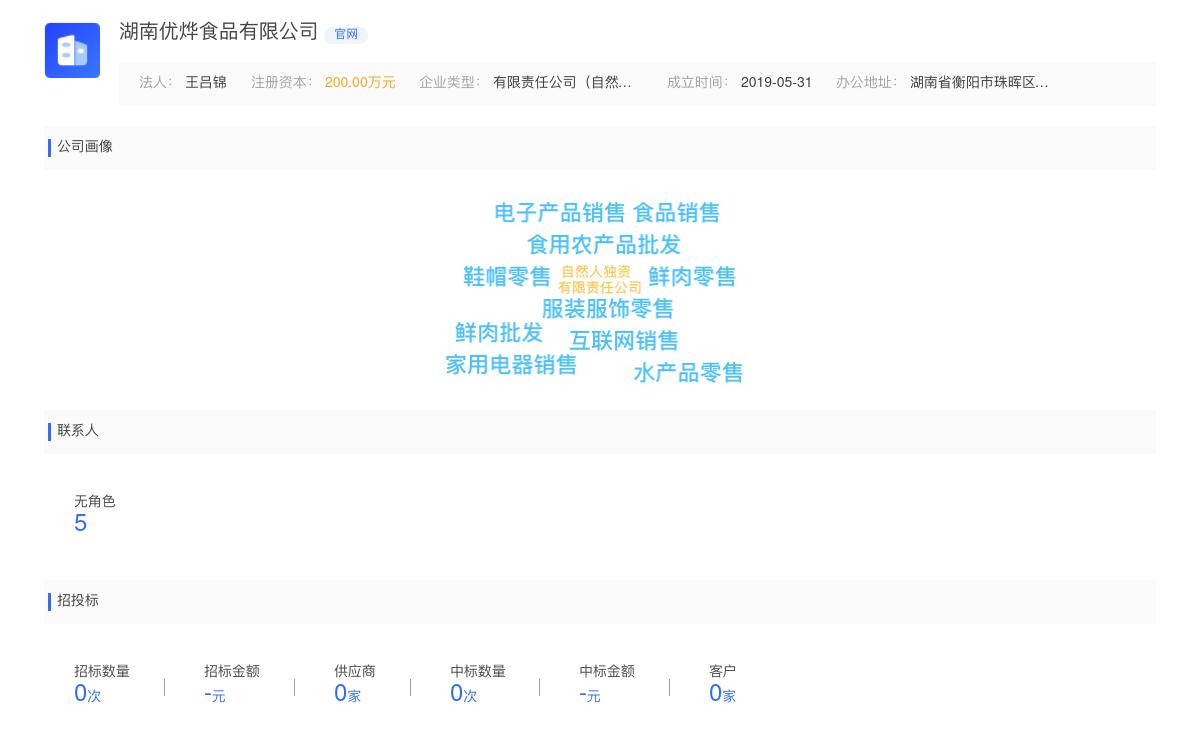This screenshot has width=1200, height=752.
Task: Click word cloud tag 服装服饰零售
Action: coord(607,309)
